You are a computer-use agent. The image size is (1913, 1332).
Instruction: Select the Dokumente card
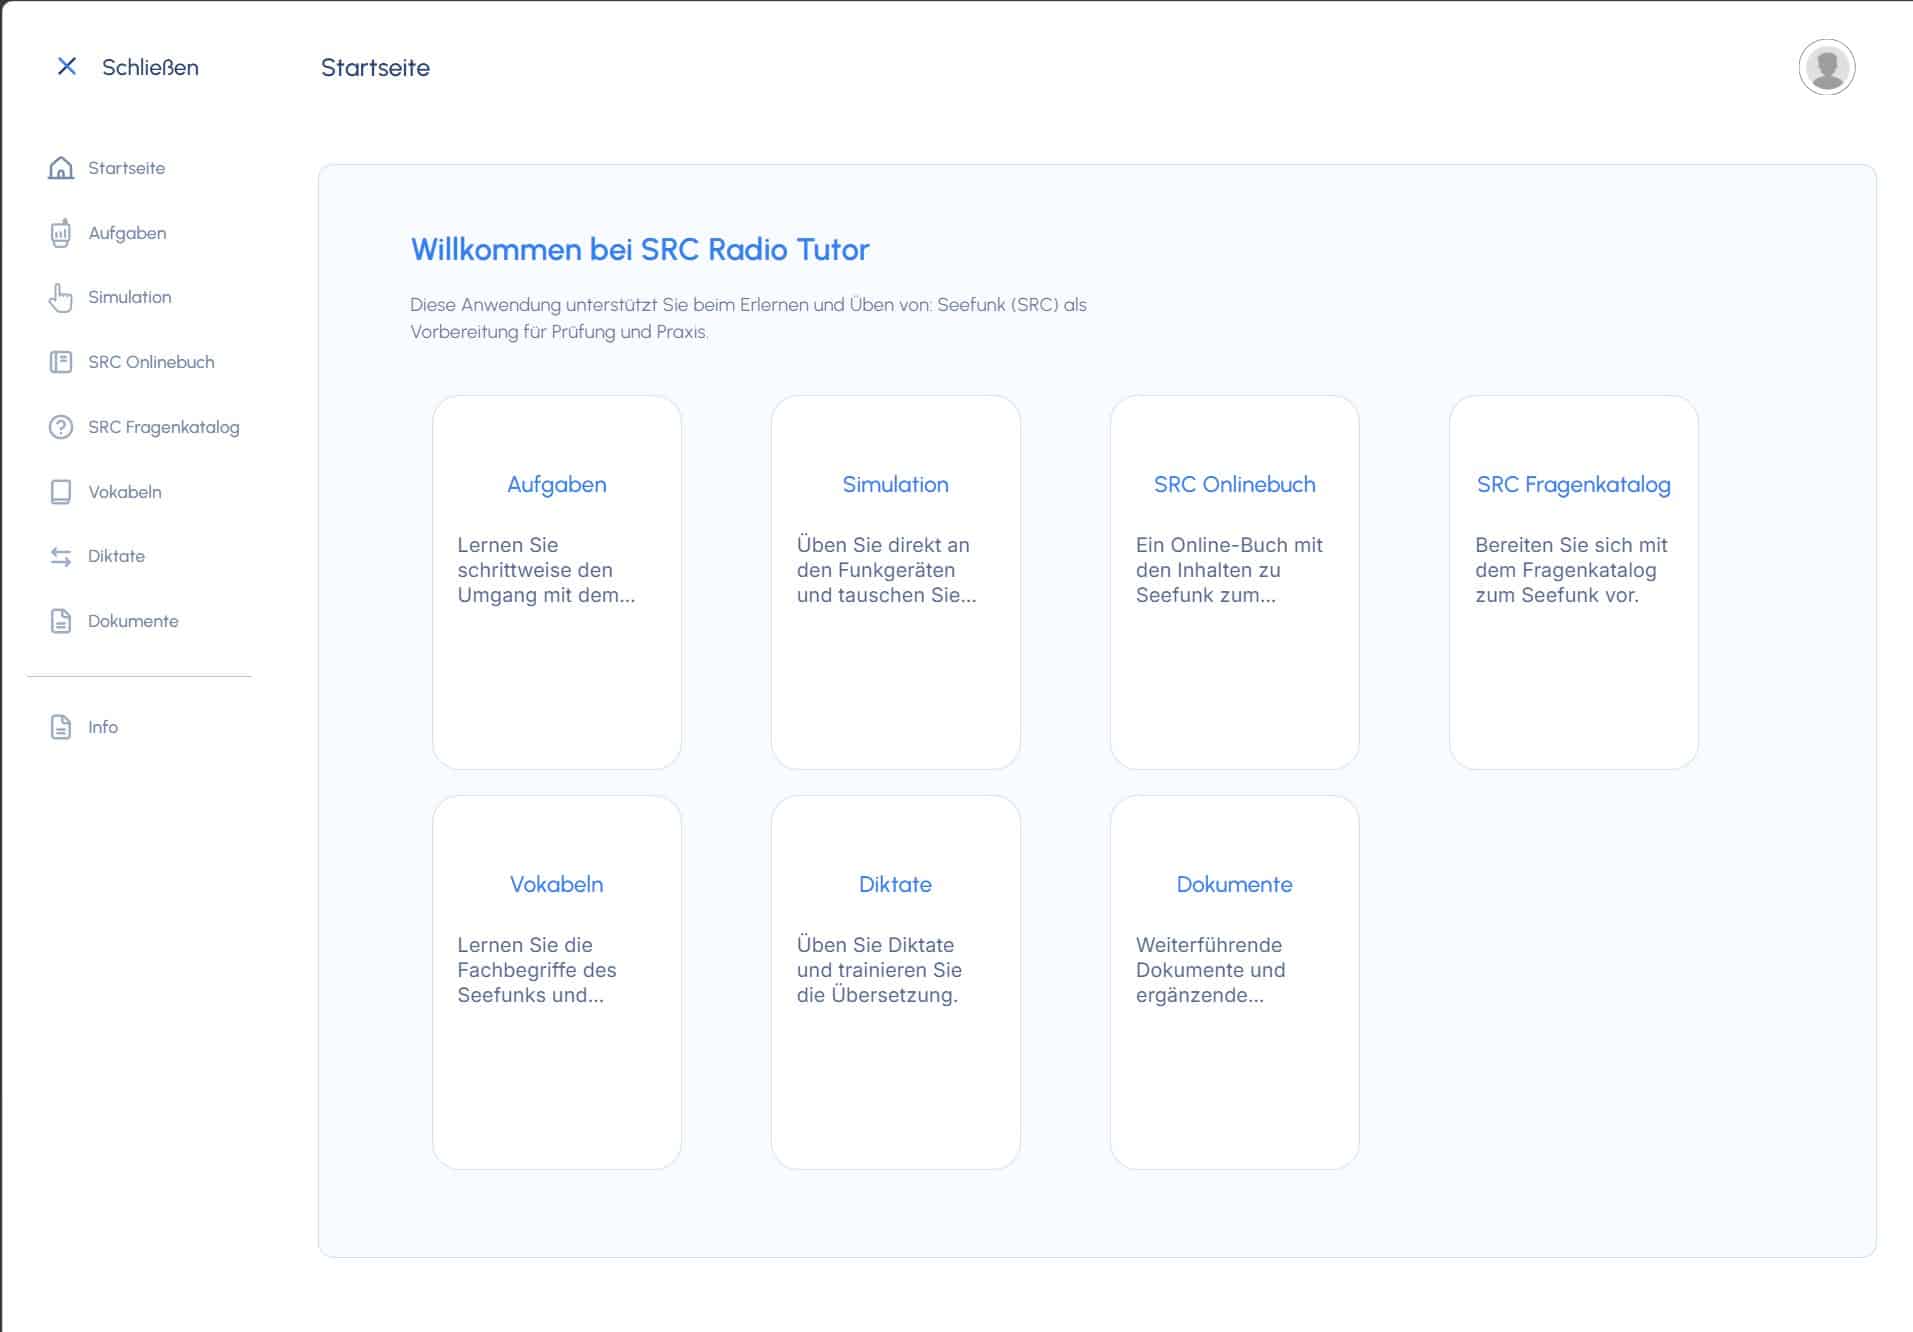pos(1234,981)
